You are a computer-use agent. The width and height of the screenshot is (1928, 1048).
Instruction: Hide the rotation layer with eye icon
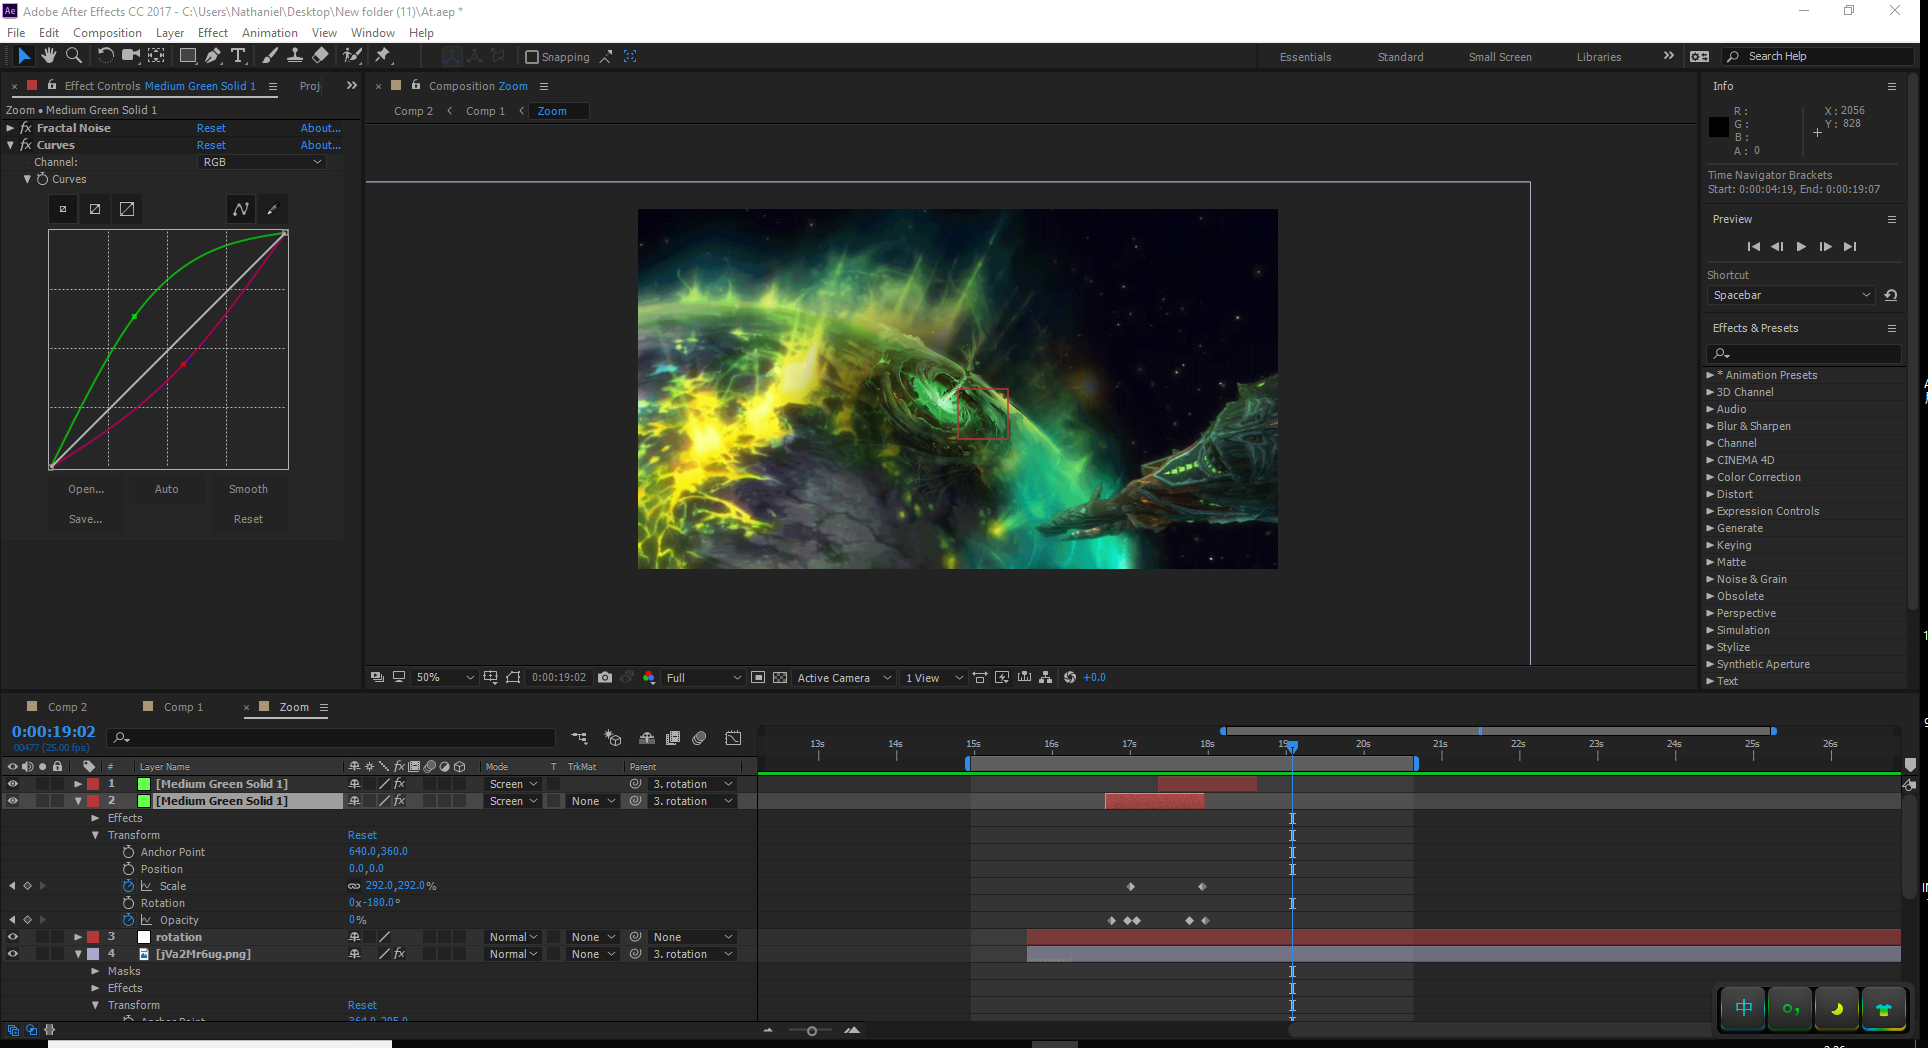(x=13, y=937)
